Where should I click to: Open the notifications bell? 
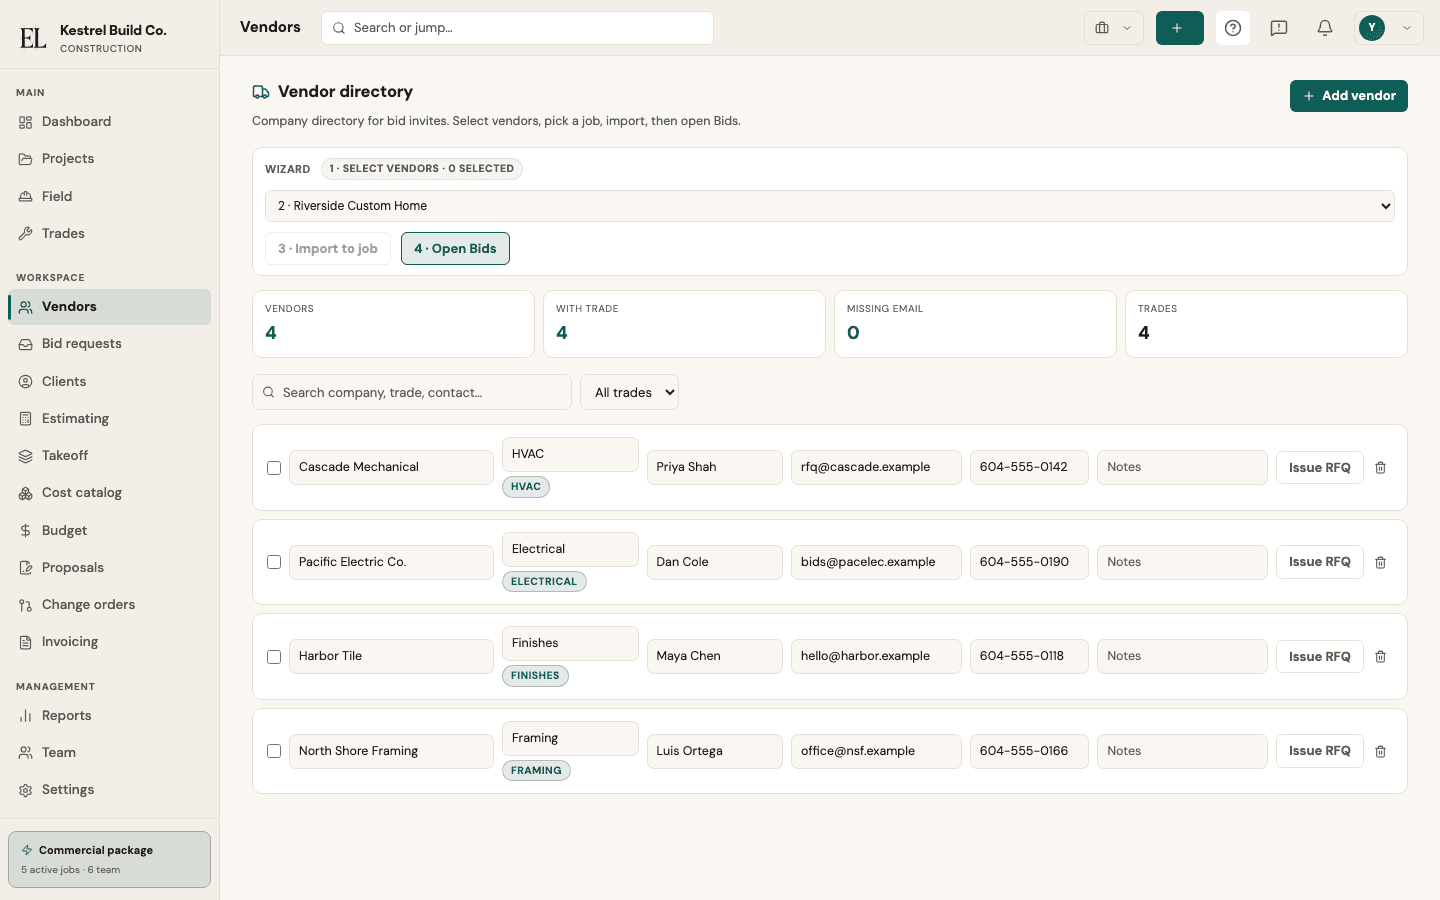pyautogui.click(x=1325, y=28)
